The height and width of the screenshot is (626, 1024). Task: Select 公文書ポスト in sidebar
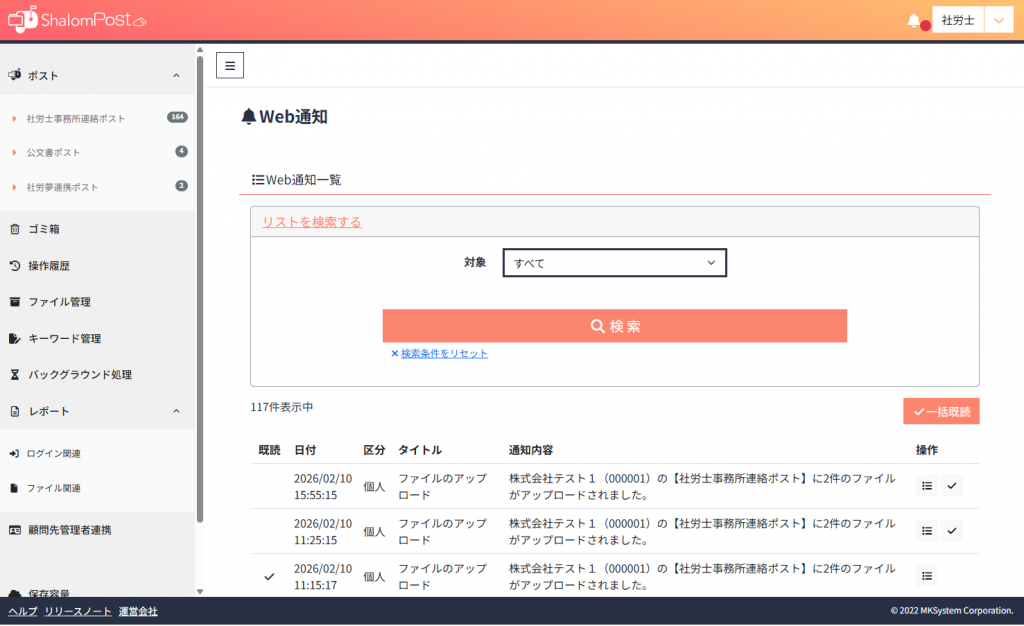(53, 153)
